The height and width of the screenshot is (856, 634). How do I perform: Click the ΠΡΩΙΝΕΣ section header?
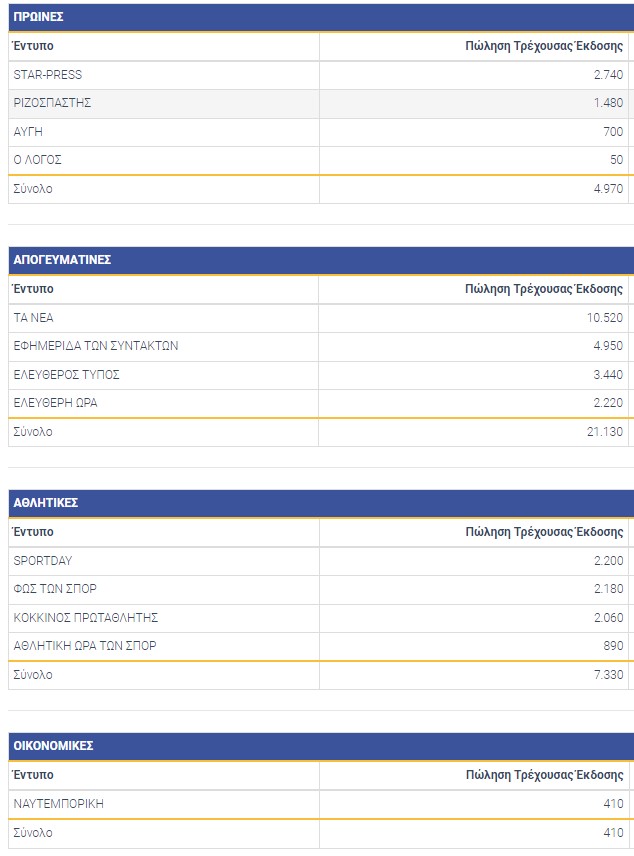coord(39,16)
